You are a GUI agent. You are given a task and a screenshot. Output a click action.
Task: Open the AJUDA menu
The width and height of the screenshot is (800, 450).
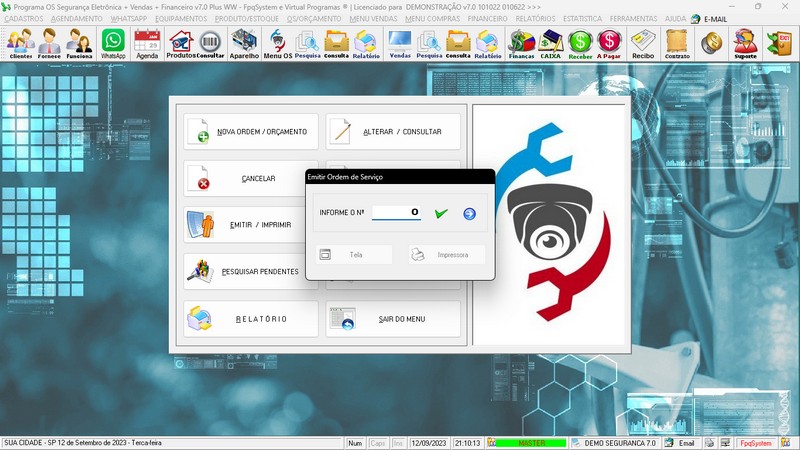pyautogui.click(x=675, y=19)
